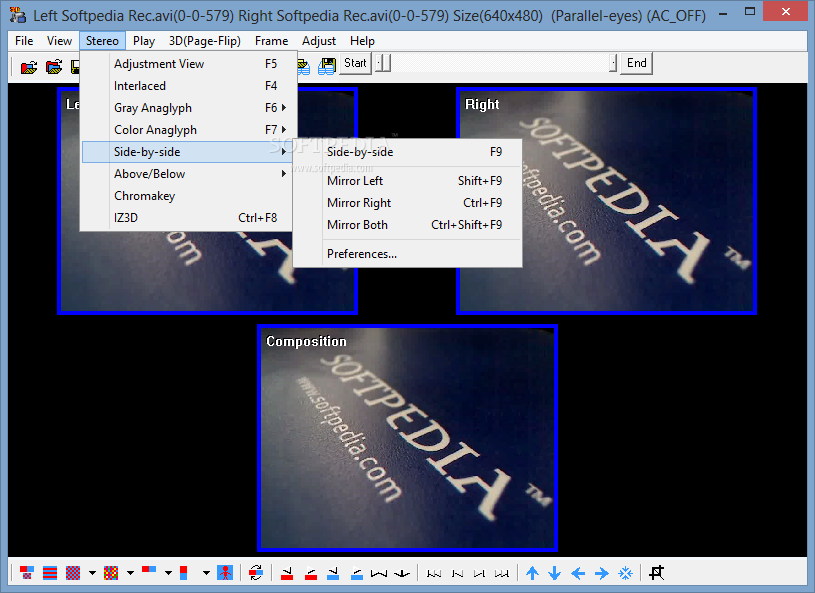Viewport: 815px width, 593px height.
Task: Click the blue down arrow icon
Action: (555, 573)
